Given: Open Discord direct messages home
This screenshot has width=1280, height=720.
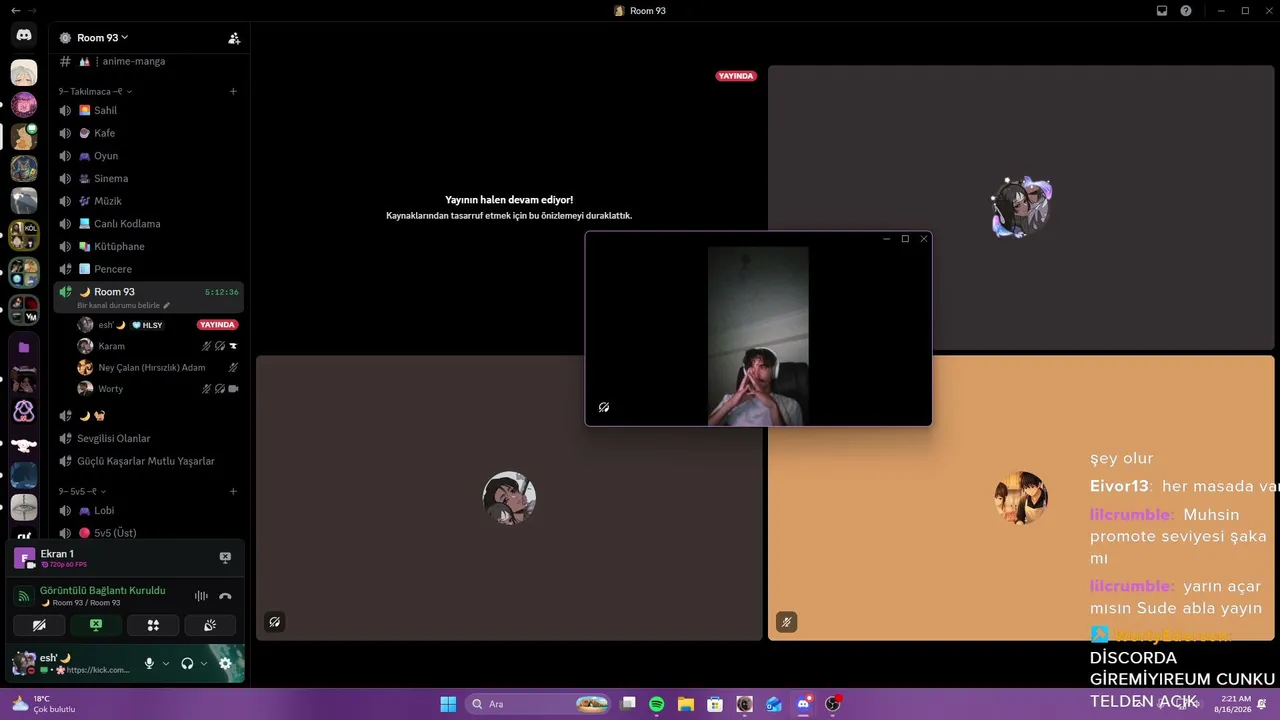Looking at the screenshot, I should pos(24,35).
